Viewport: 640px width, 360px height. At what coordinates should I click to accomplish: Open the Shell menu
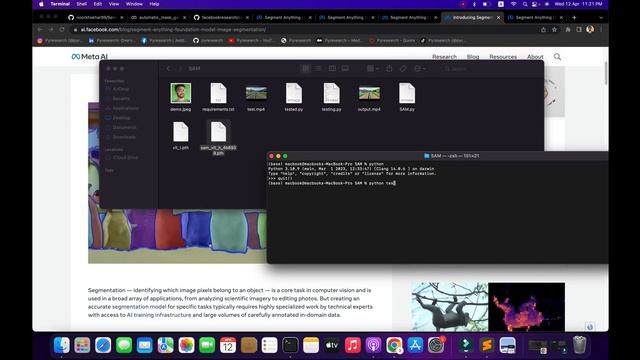[x=81, y=4]
